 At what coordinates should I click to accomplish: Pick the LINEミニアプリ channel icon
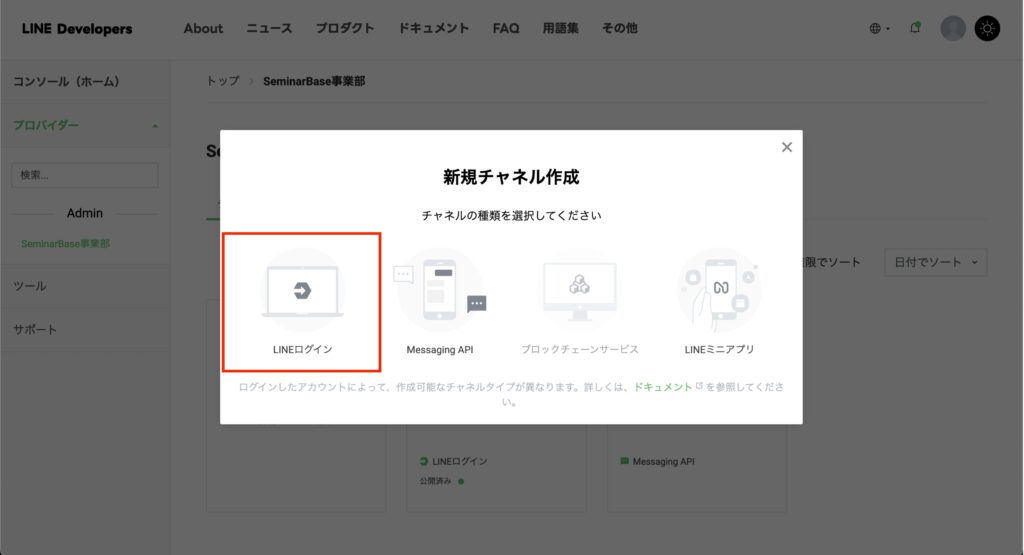point(719,290)
